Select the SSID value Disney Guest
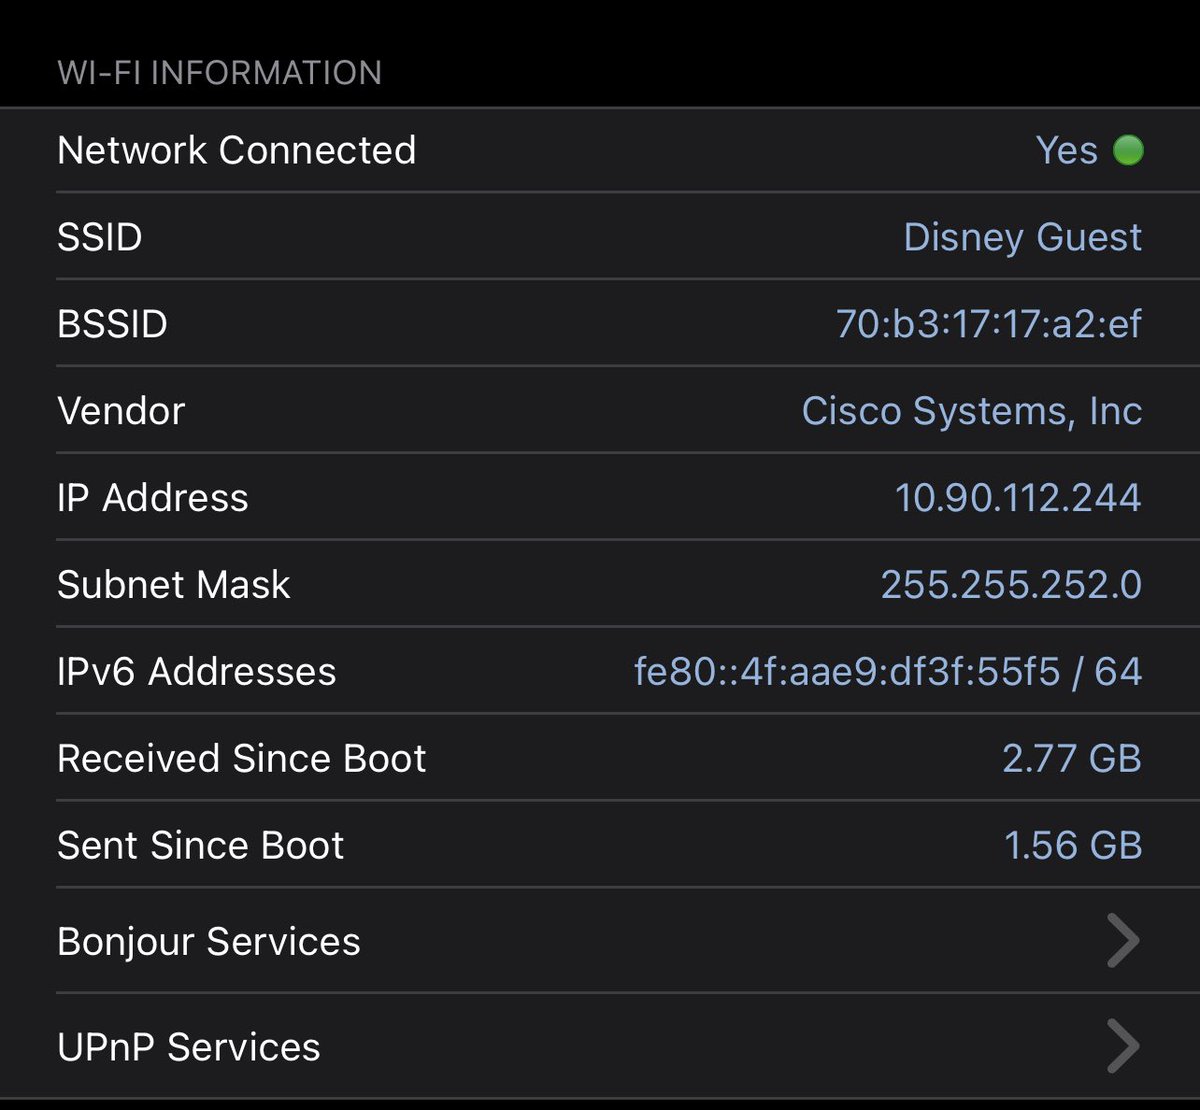 pyautogui.click(x=1022, y=238)
